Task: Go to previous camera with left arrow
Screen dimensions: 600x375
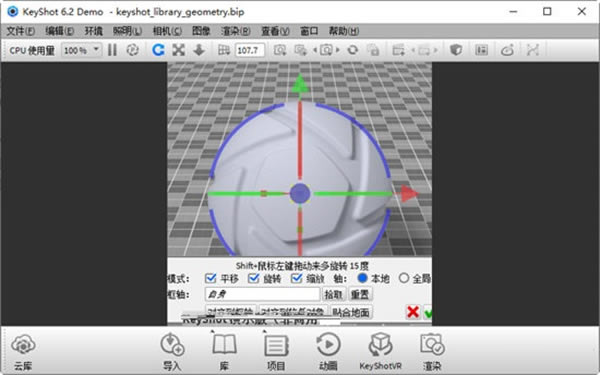Action: [315, 50]
